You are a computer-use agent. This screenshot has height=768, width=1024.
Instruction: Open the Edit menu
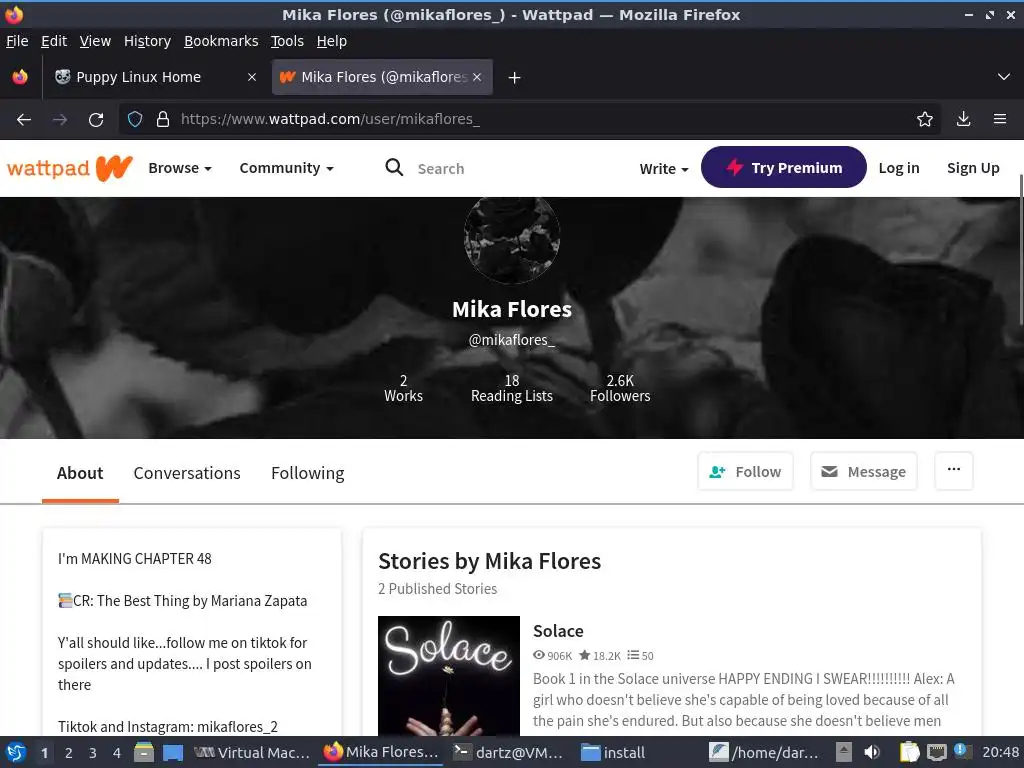pyautogui.click(x=54, y=41)
